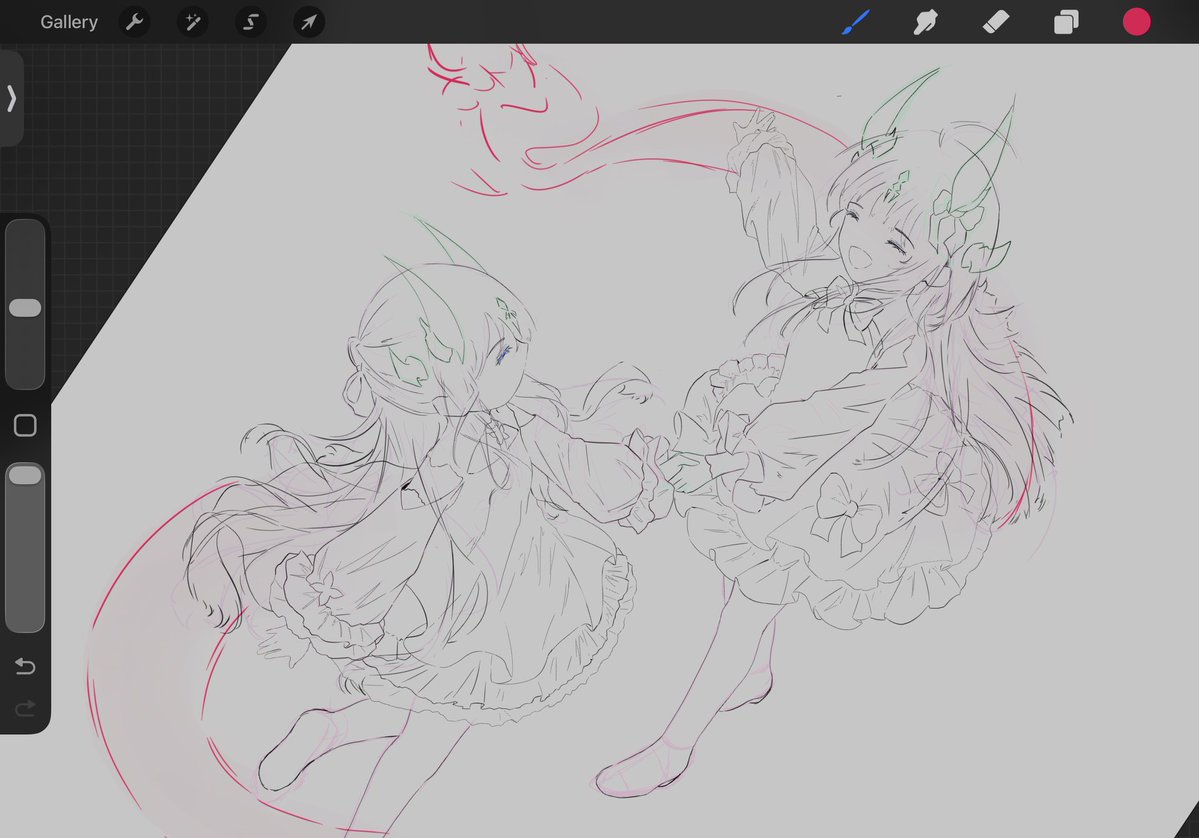Select the Eraser tool
The width and height of the screenshot is (1199, 838).
pyautogui.click(x=996, y=22)
